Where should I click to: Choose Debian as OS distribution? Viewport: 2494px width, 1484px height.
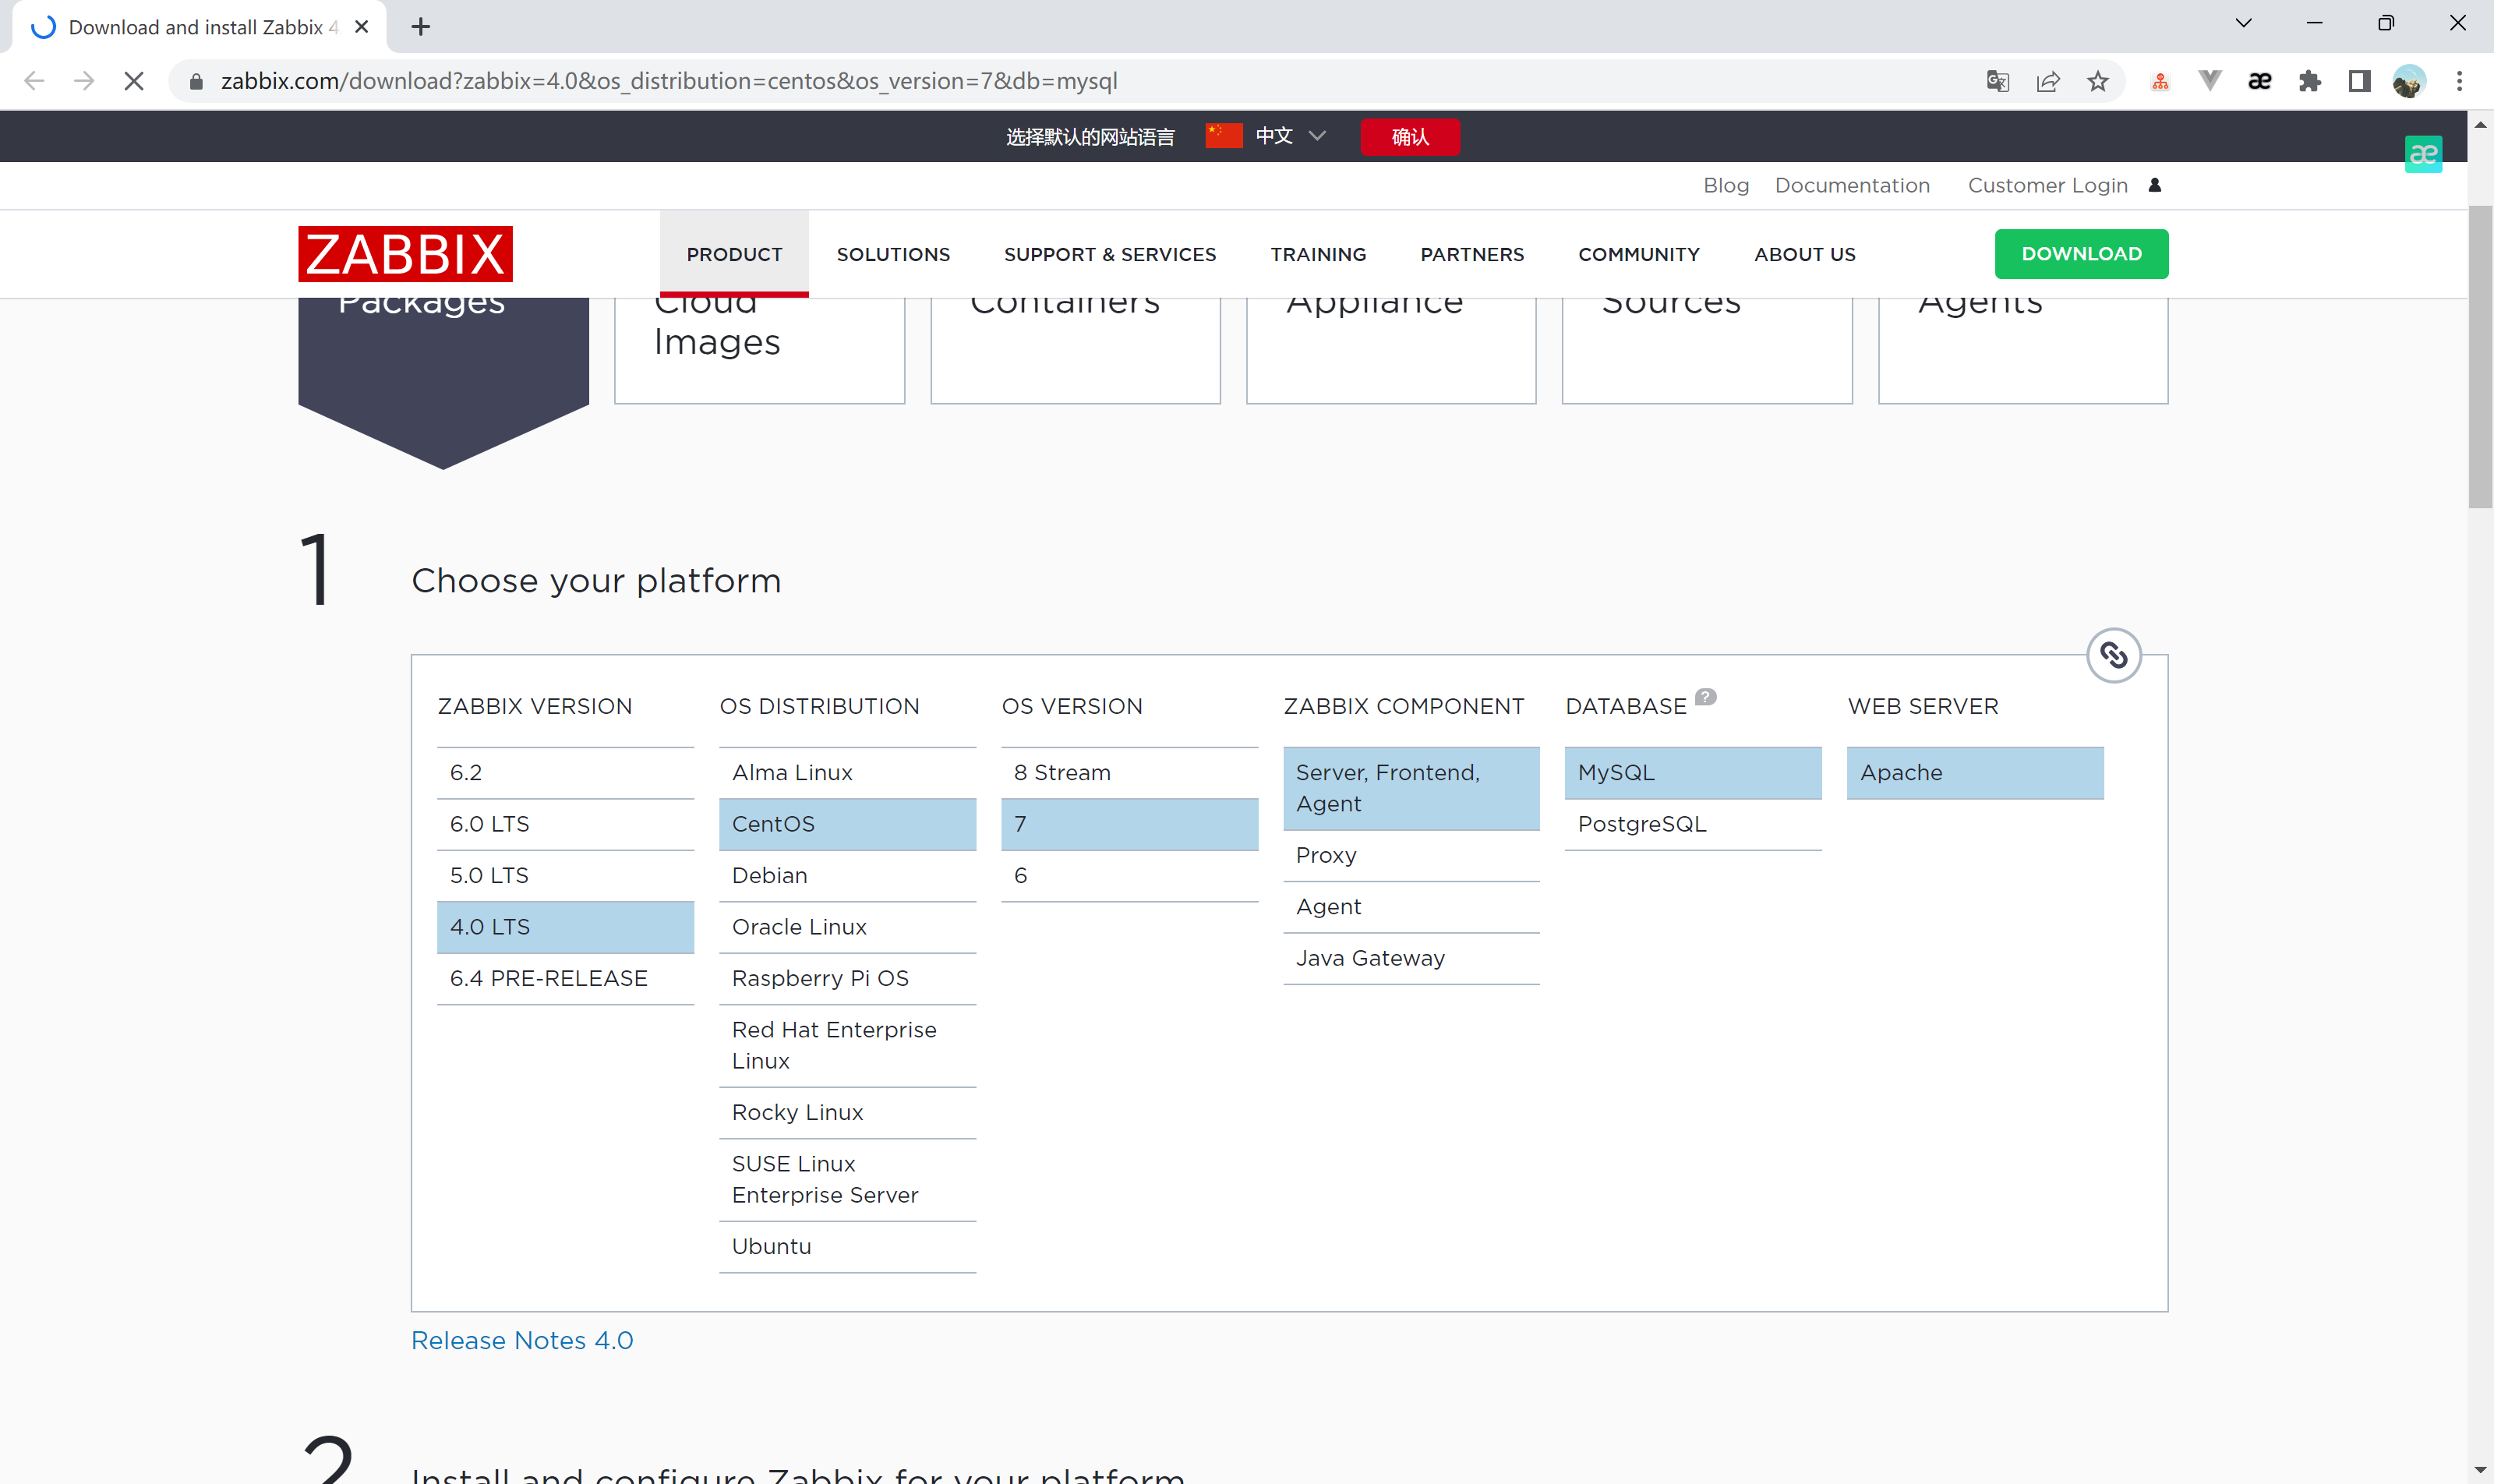pyautogui.click(x=847, y=876)
